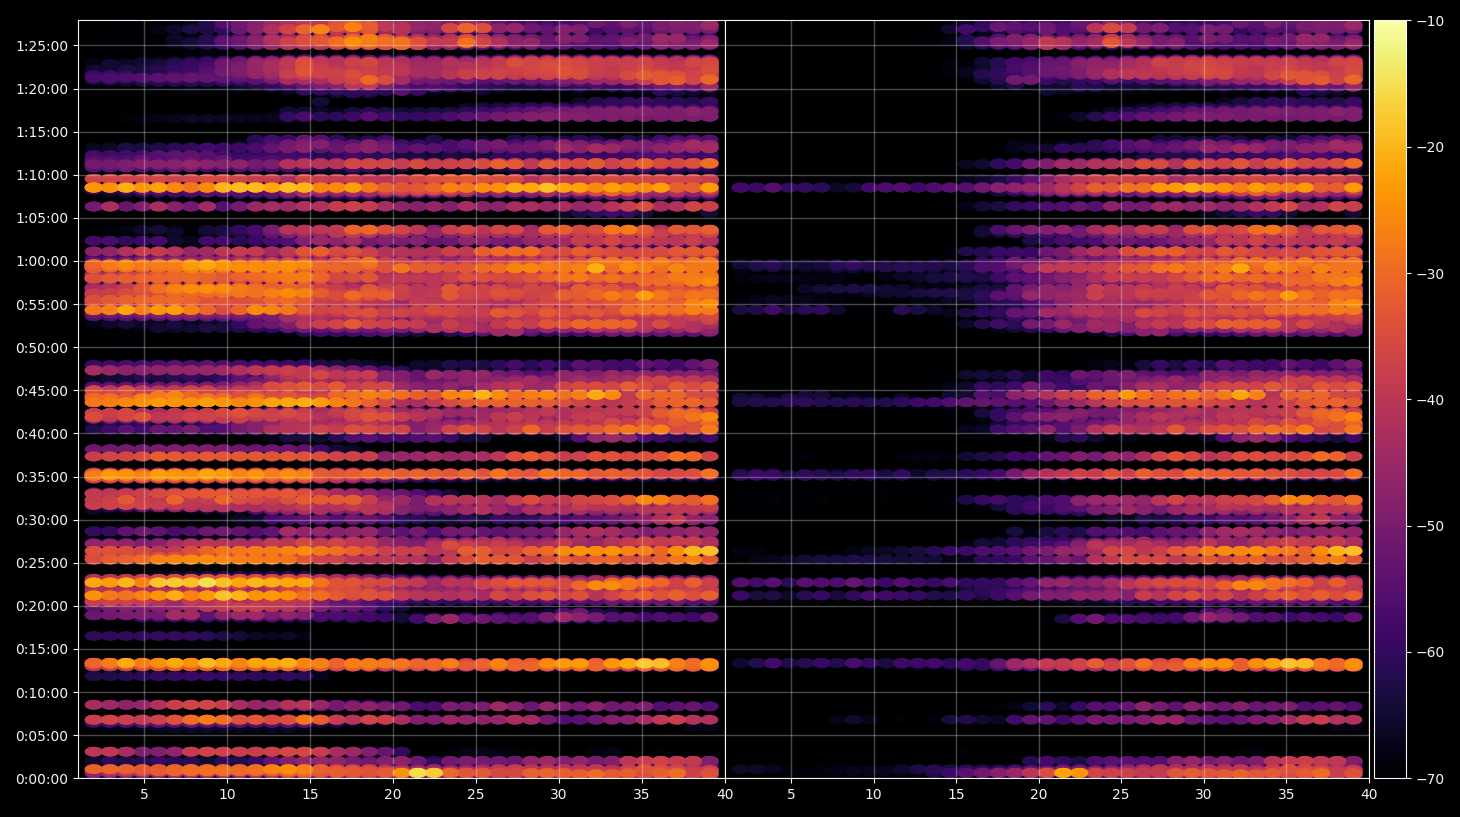The image size is (1460, 817).
Task: Select x-axis label 30 under the right panel
Action: (1203, 795)
